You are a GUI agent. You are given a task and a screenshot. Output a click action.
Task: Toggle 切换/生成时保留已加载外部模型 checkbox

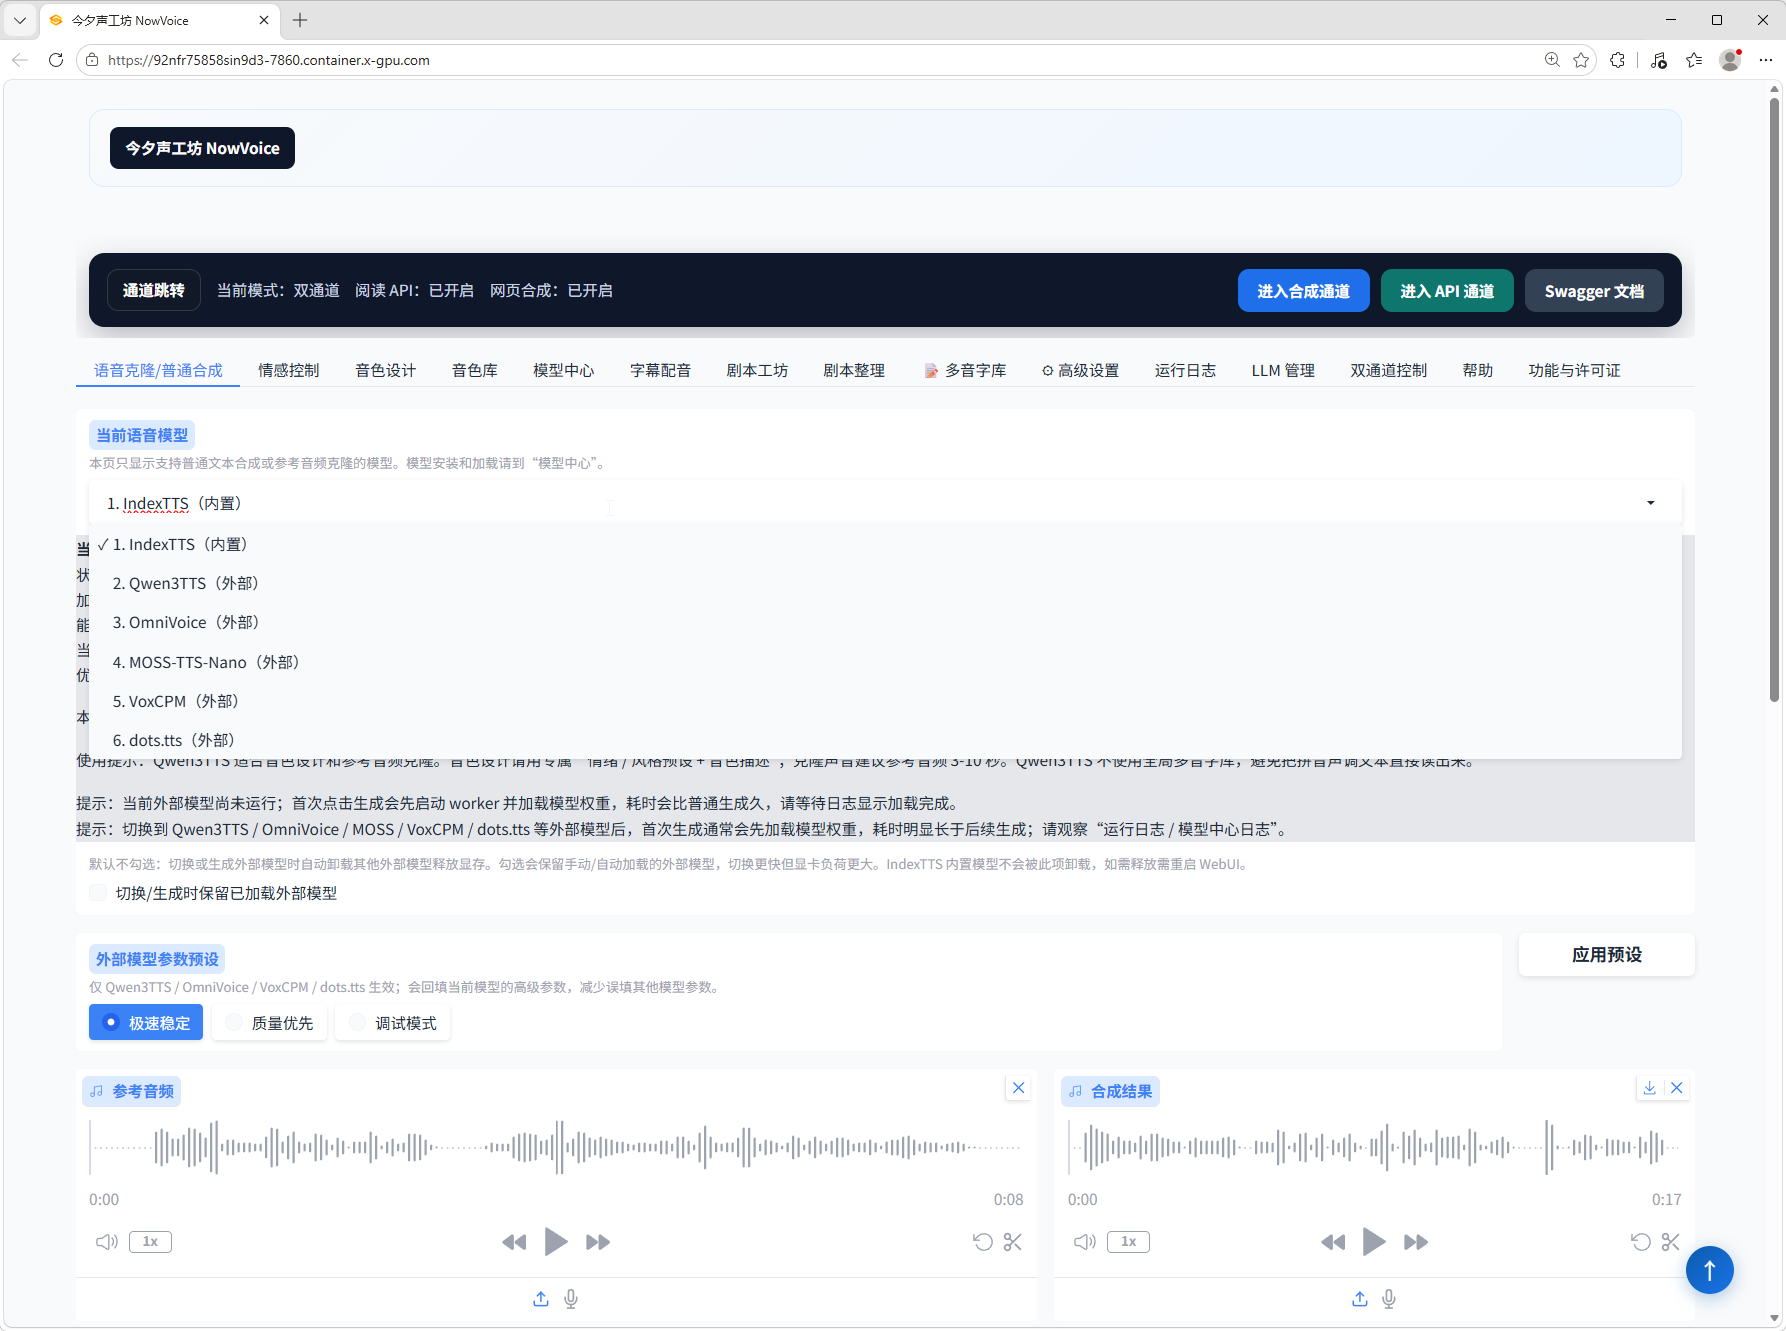pos(98,893)
